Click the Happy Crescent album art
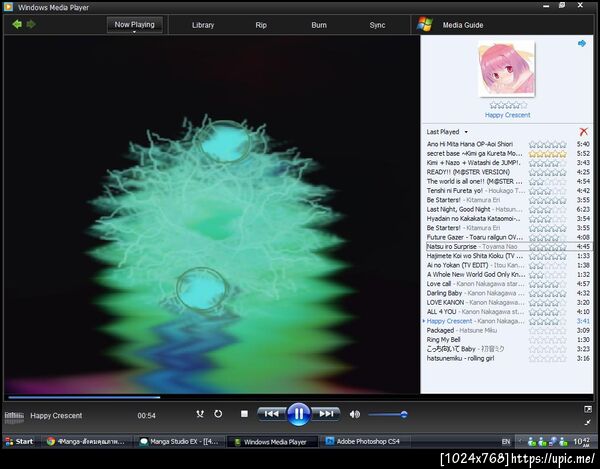Image resolution: width=600 pixels, height=469 pixels. coord(507,69)
